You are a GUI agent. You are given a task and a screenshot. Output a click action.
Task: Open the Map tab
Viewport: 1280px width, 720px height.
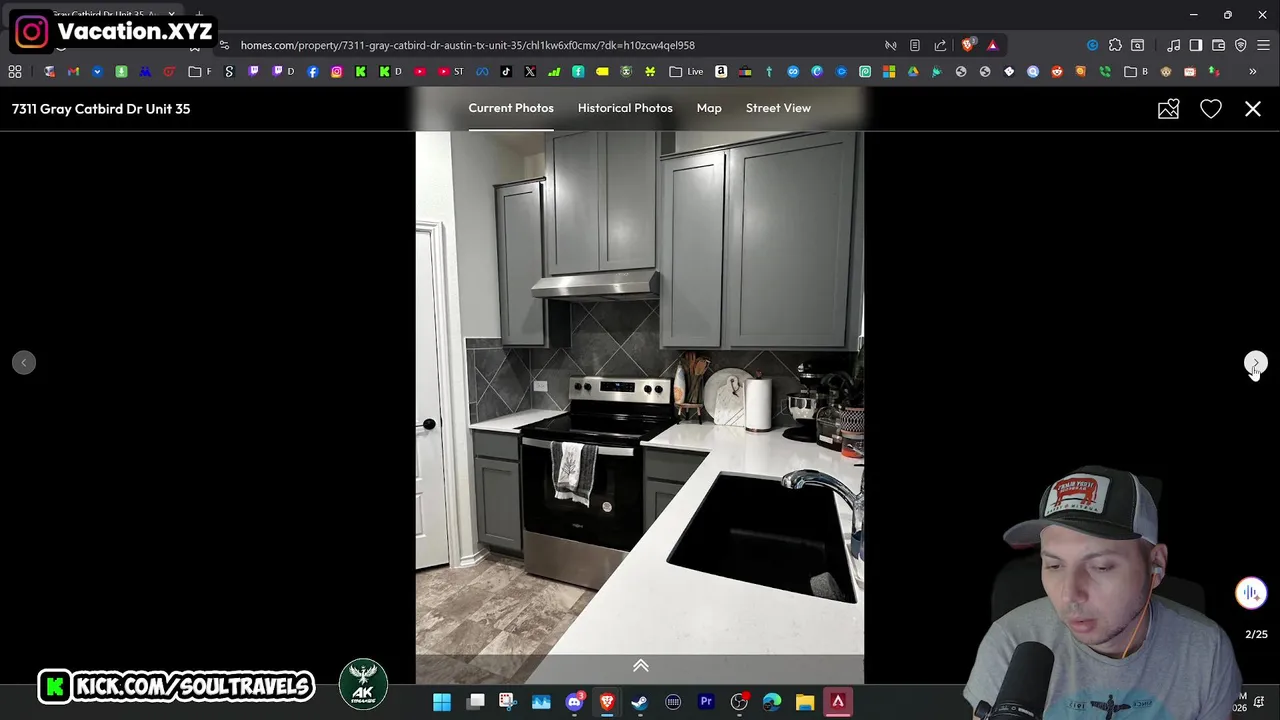(709, 108)
